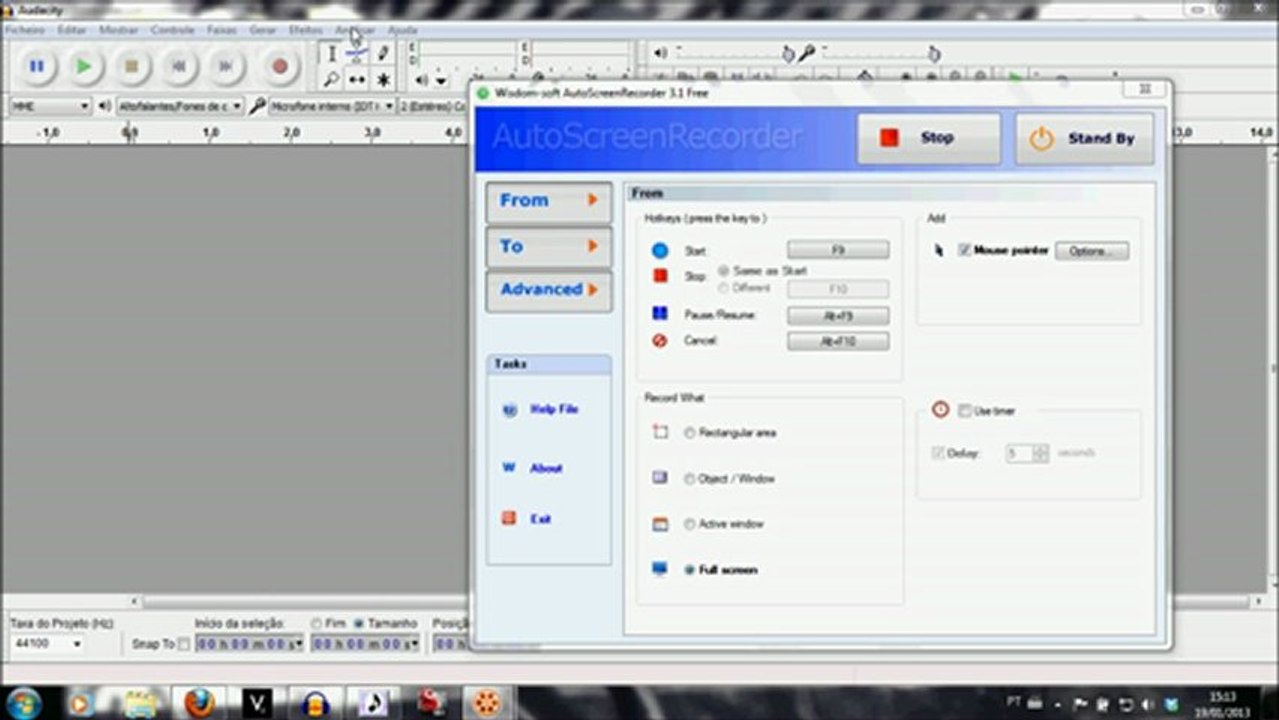Click the timer clock icon
This screenshot has width=1279, height=720.
coord(940,410)
